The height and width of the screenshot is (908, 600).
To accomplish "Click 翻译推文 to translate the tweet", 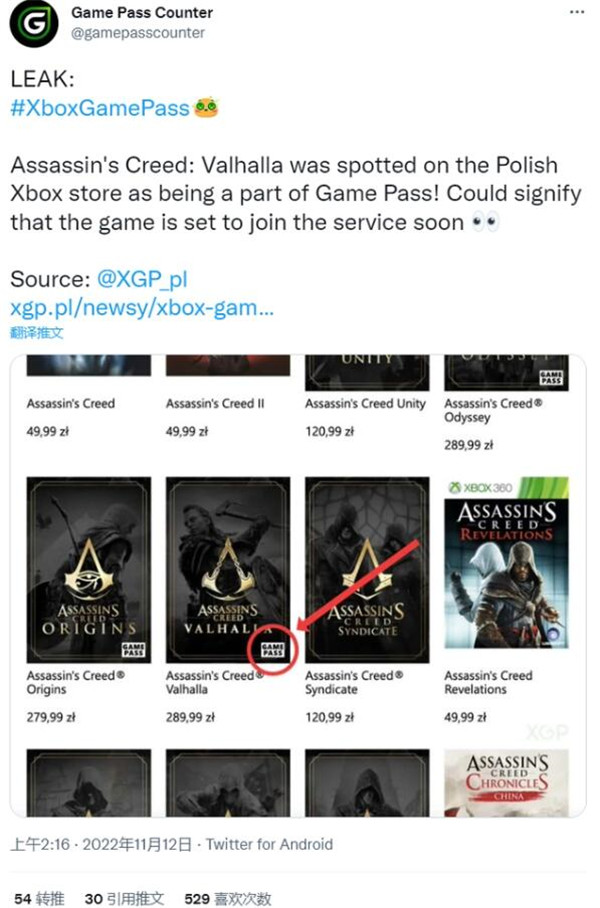I will 36,332.
